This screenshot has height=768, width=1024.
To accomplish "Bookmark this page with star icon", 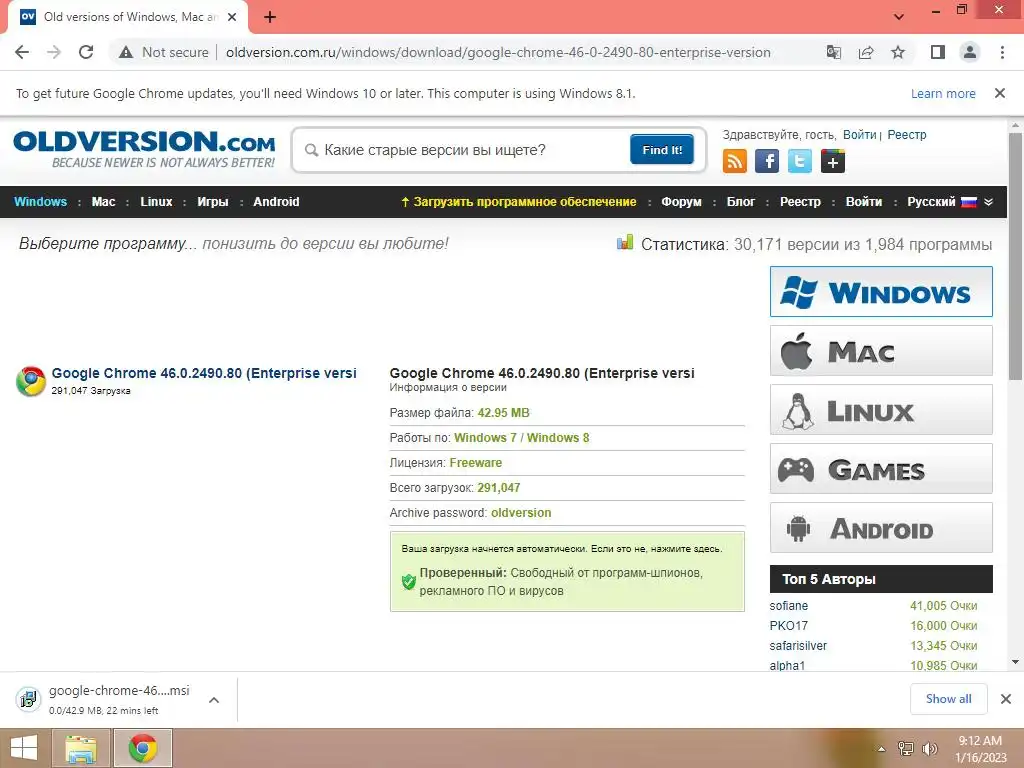I will (x=898, y=52).
